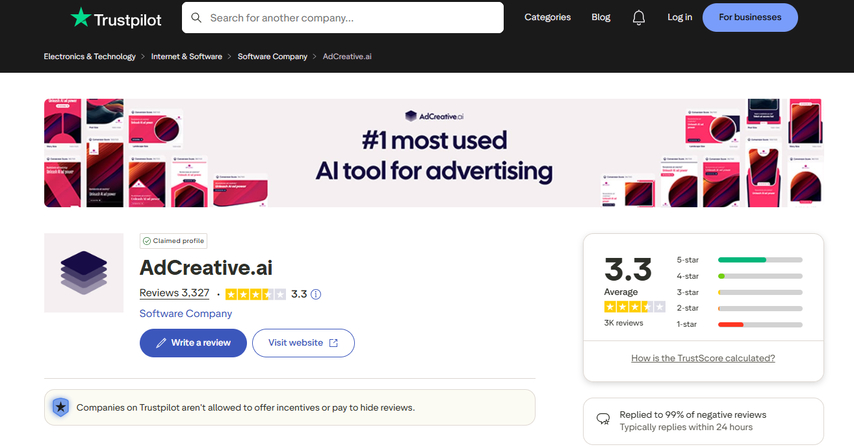
Task: Open the Blog menu item
Action: [601, 17]
